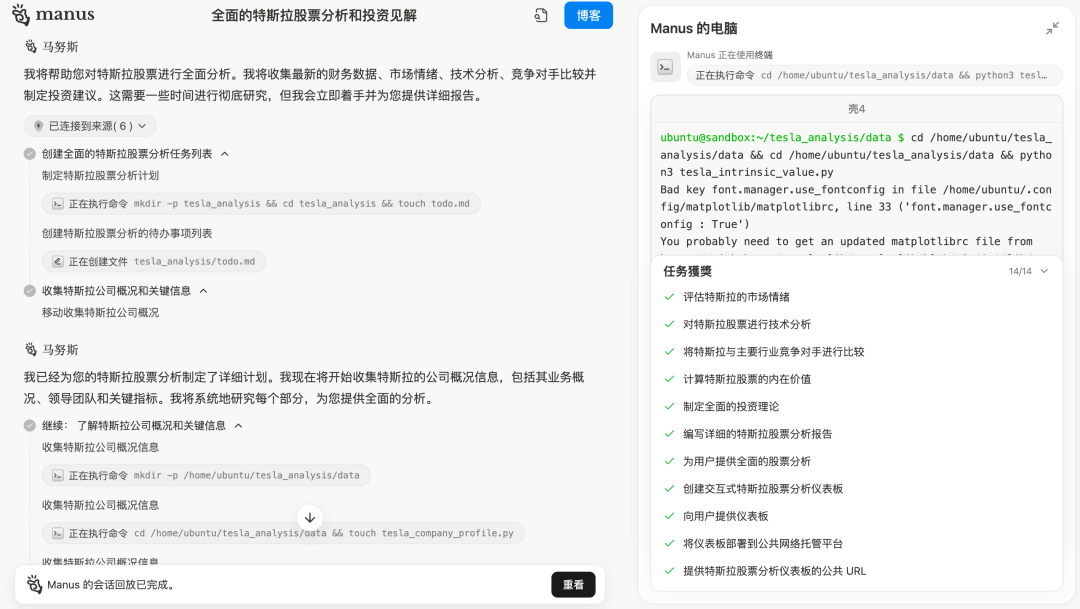This screenshot has height=609, width=1080.
Task: Select task text 制定全面的投资理论
Action: pyautogui.click(x=731, y=406)
